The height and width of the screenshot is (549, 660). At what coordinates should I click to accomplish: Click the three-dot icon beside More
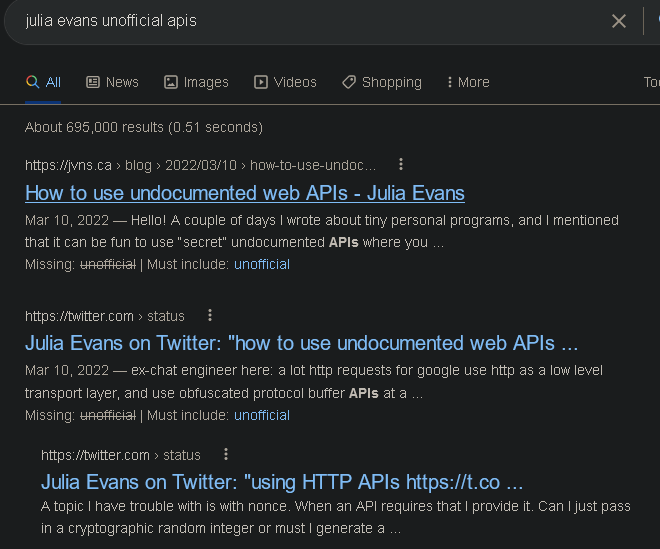[x=450, y=82]
